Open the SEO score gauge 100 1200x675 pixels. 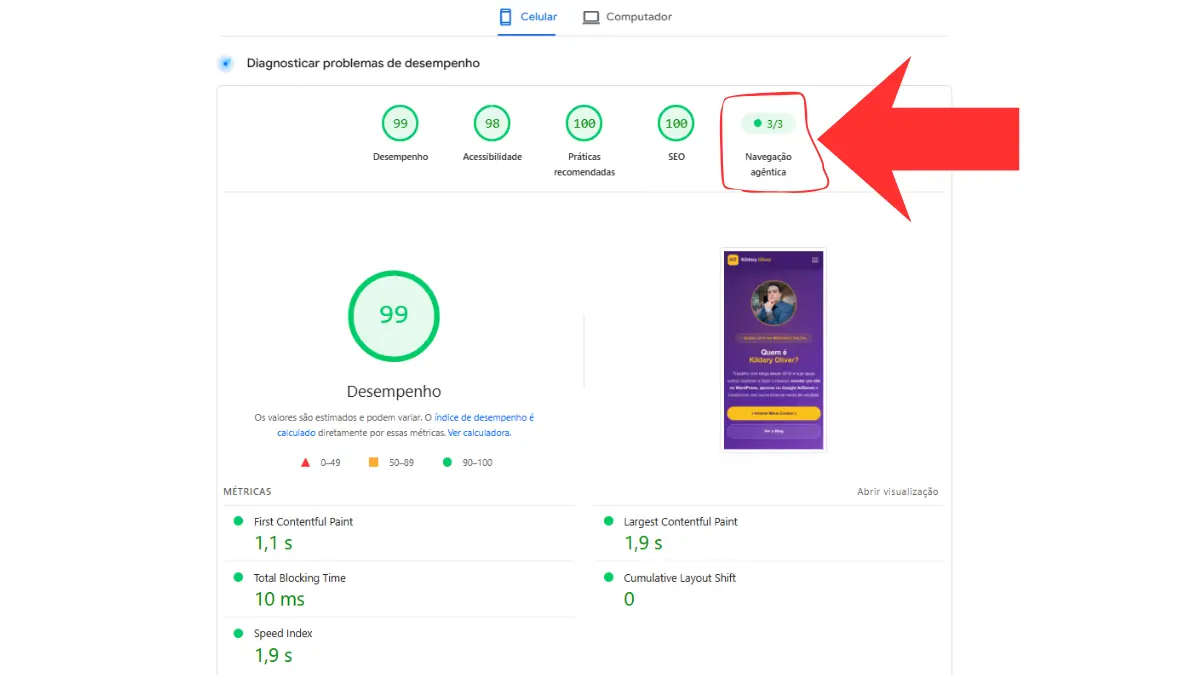[676, 123]
